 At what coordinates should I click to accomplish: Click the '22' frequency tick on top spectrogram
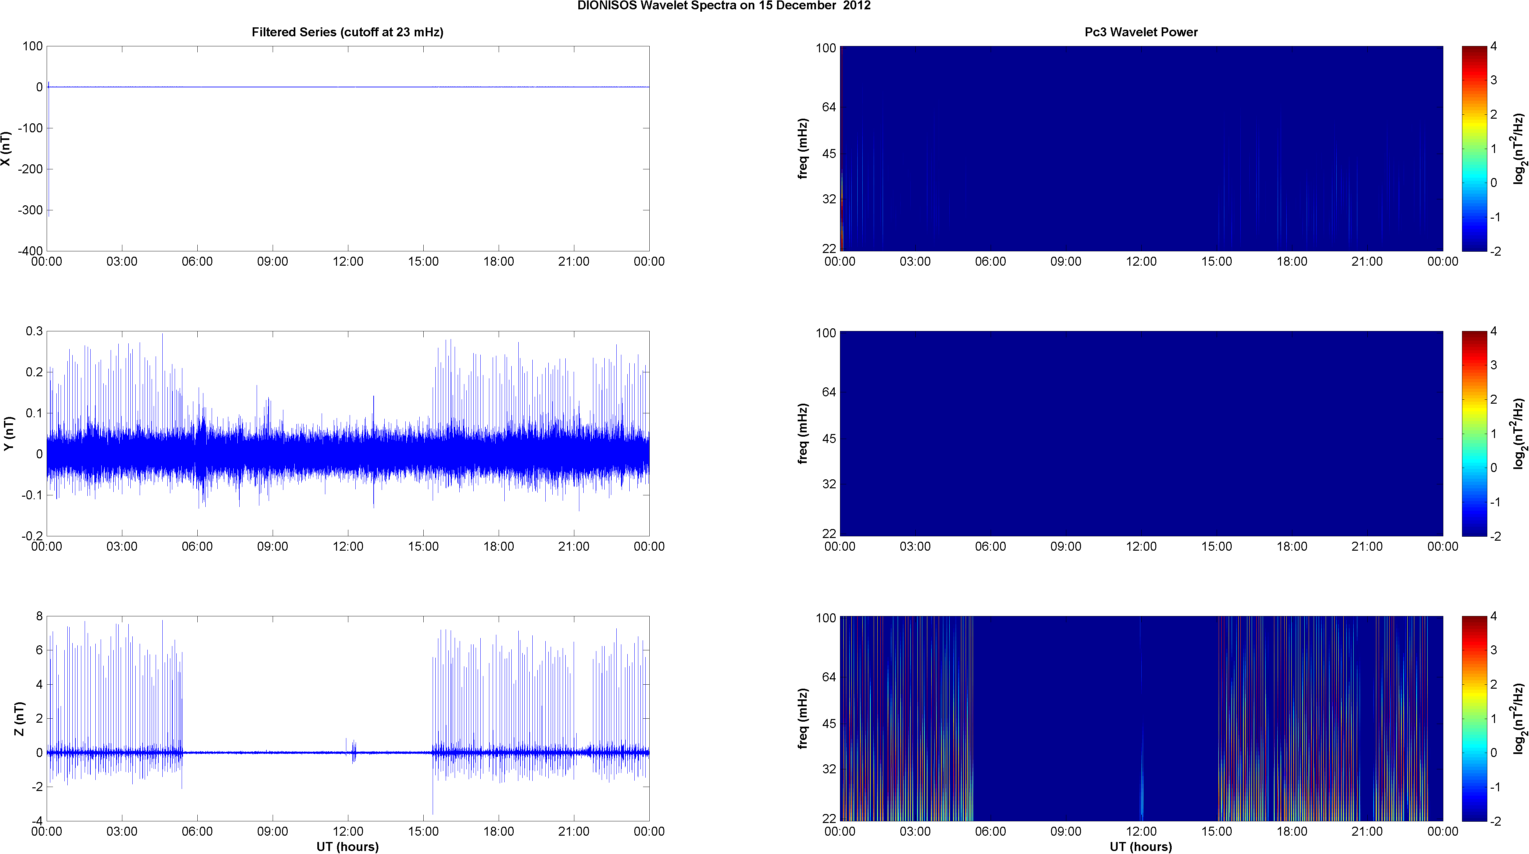click(830, 249)
